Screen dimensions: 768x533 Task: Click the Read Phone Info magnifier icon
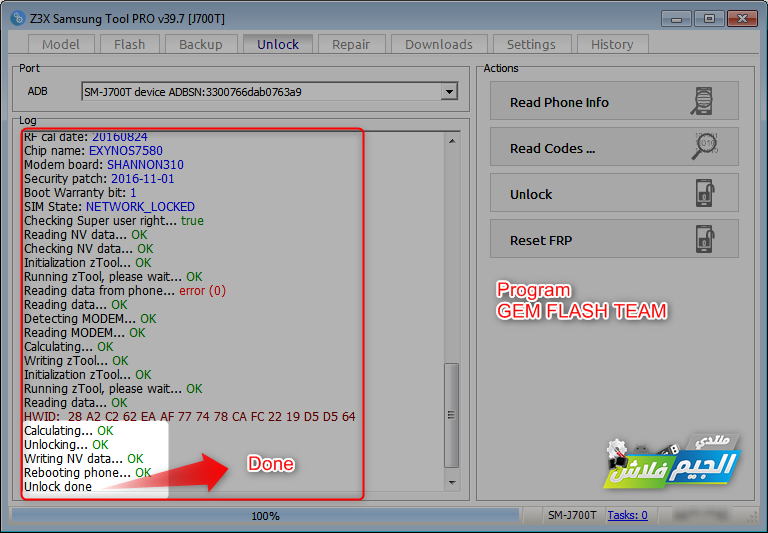click(x=702, y=101)
